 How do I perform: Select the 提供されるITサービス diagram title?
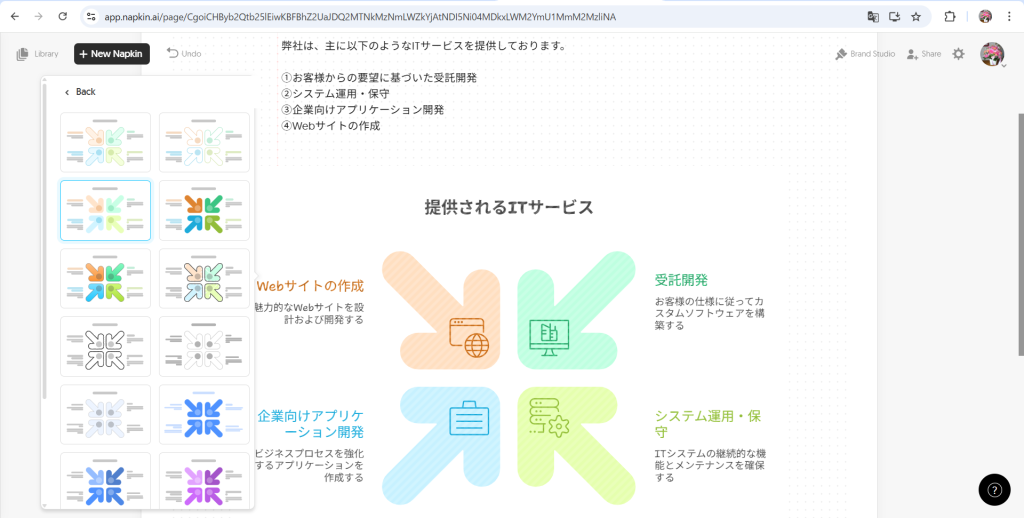509,208
